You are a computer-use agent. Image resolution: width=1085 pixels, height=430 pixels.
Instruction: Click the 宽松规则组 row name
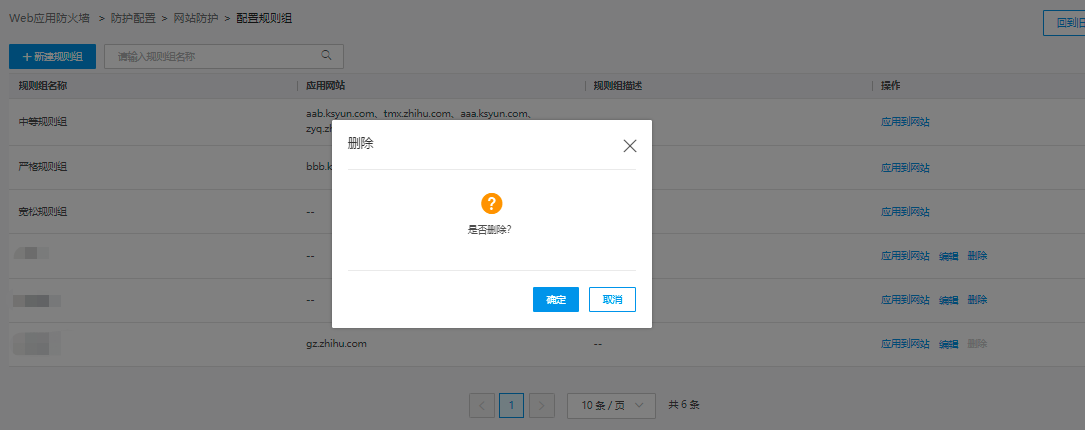(43, 212)
